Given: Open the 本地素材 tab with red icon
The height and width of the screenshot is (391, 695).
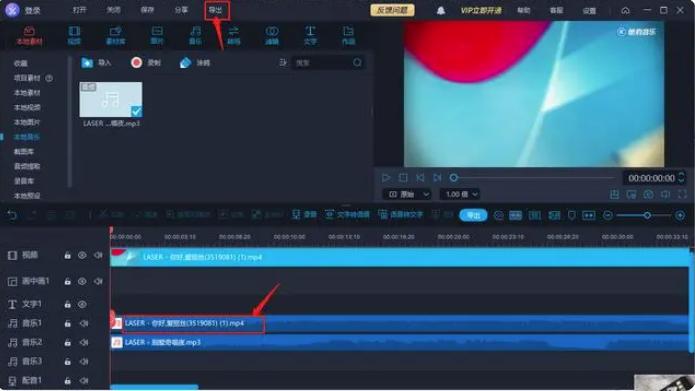Looking at the screenshot, I should pos(29,35).
